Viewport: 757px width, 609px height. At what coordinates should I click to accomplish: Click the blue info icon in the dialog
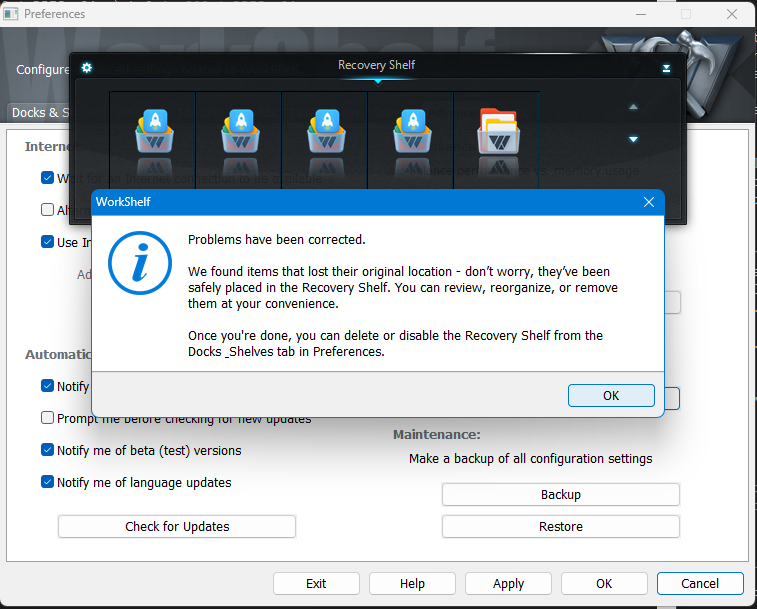click(134, 262)
